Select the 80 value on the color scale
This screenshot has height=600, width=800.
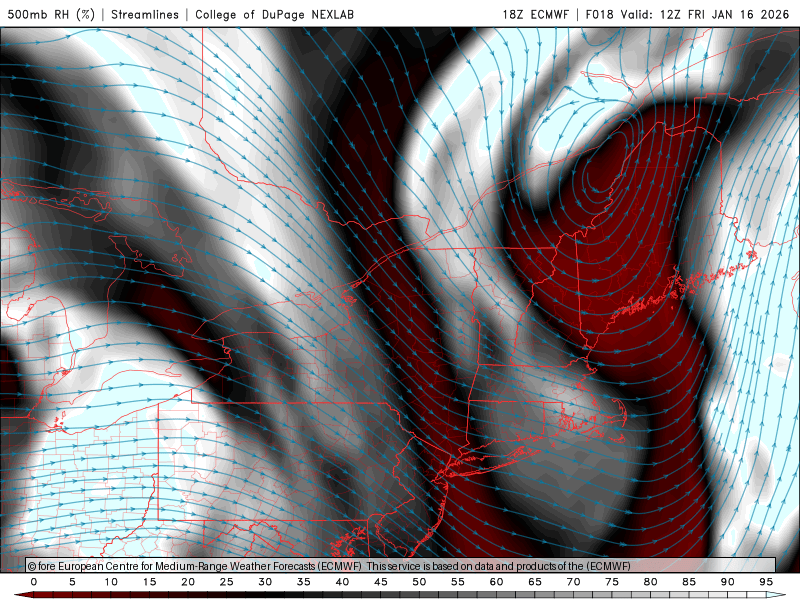click(651, 582)
